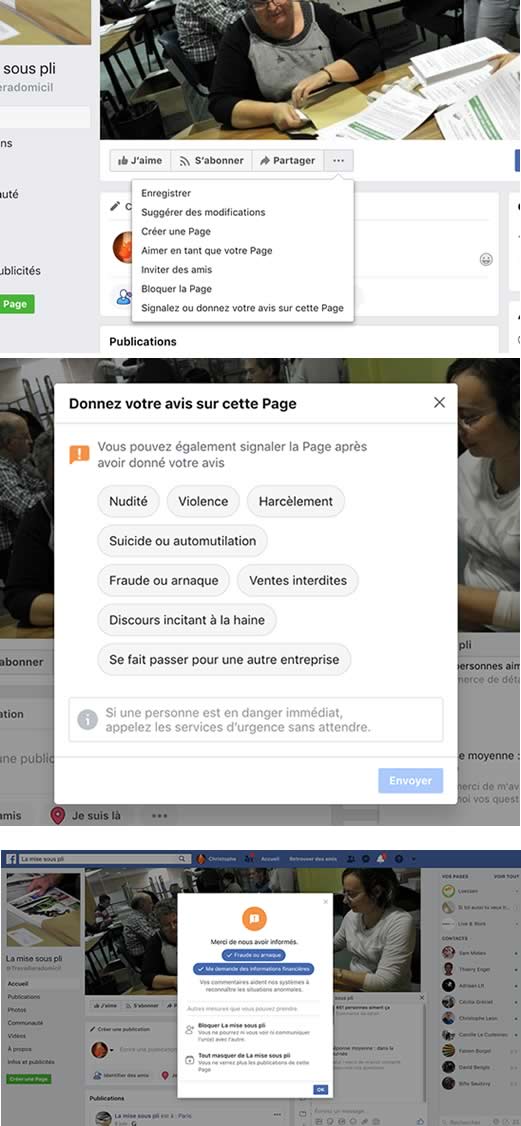
Task: Click the J'aime thumbs-up button in top screenshot
Action: coord(140,161)
